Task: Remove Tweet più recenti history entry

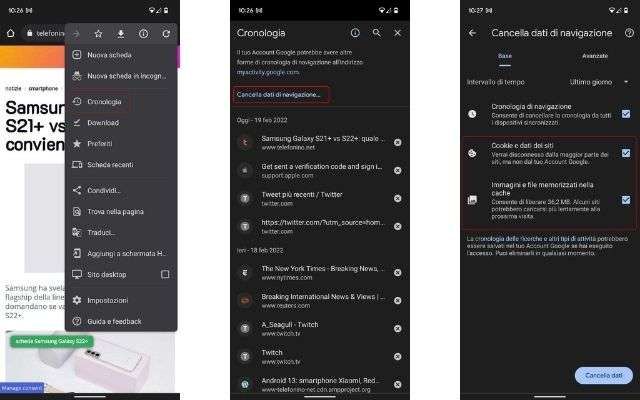Action: 398,198
